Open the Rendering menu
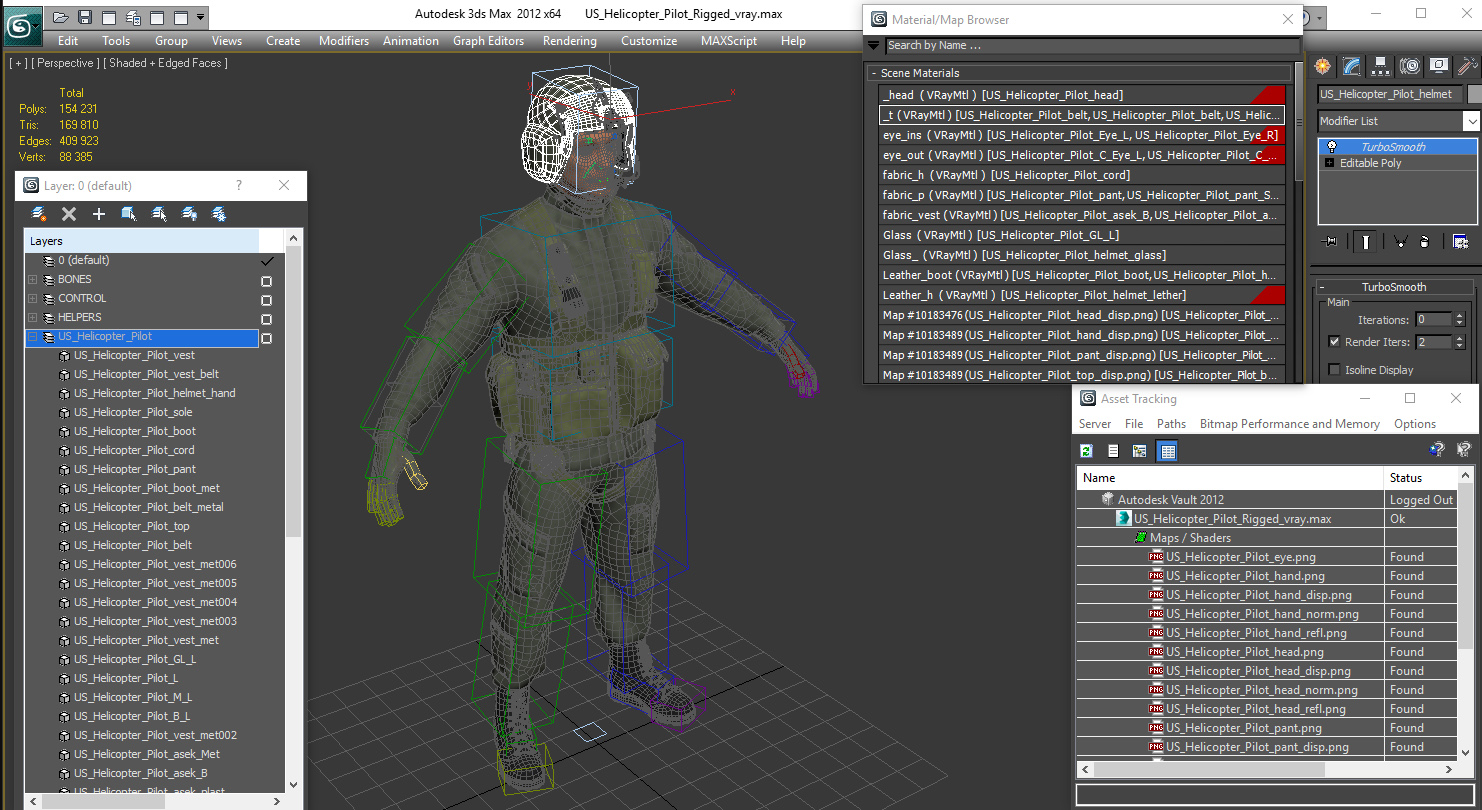 pyautogui.click(x=570, y=41)
